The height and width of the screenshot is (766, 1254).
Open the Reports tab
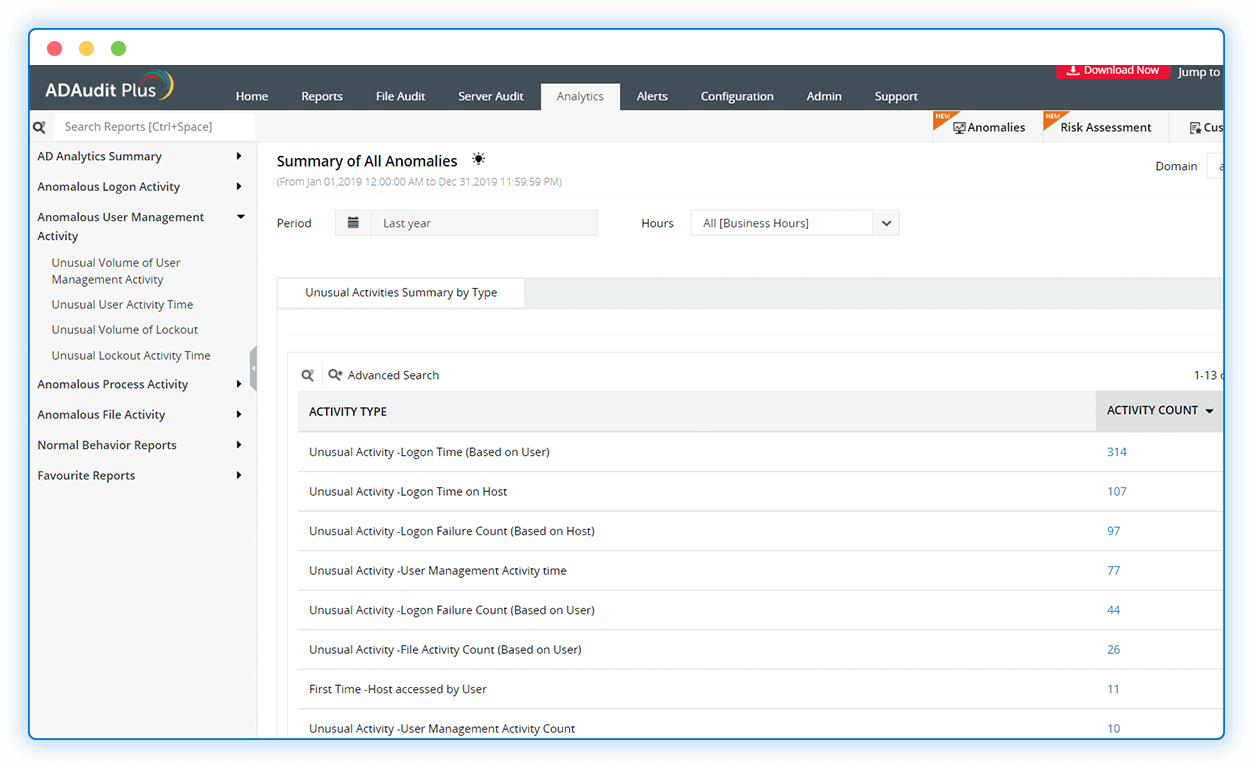pyautogui.click(x=322, y=97)
